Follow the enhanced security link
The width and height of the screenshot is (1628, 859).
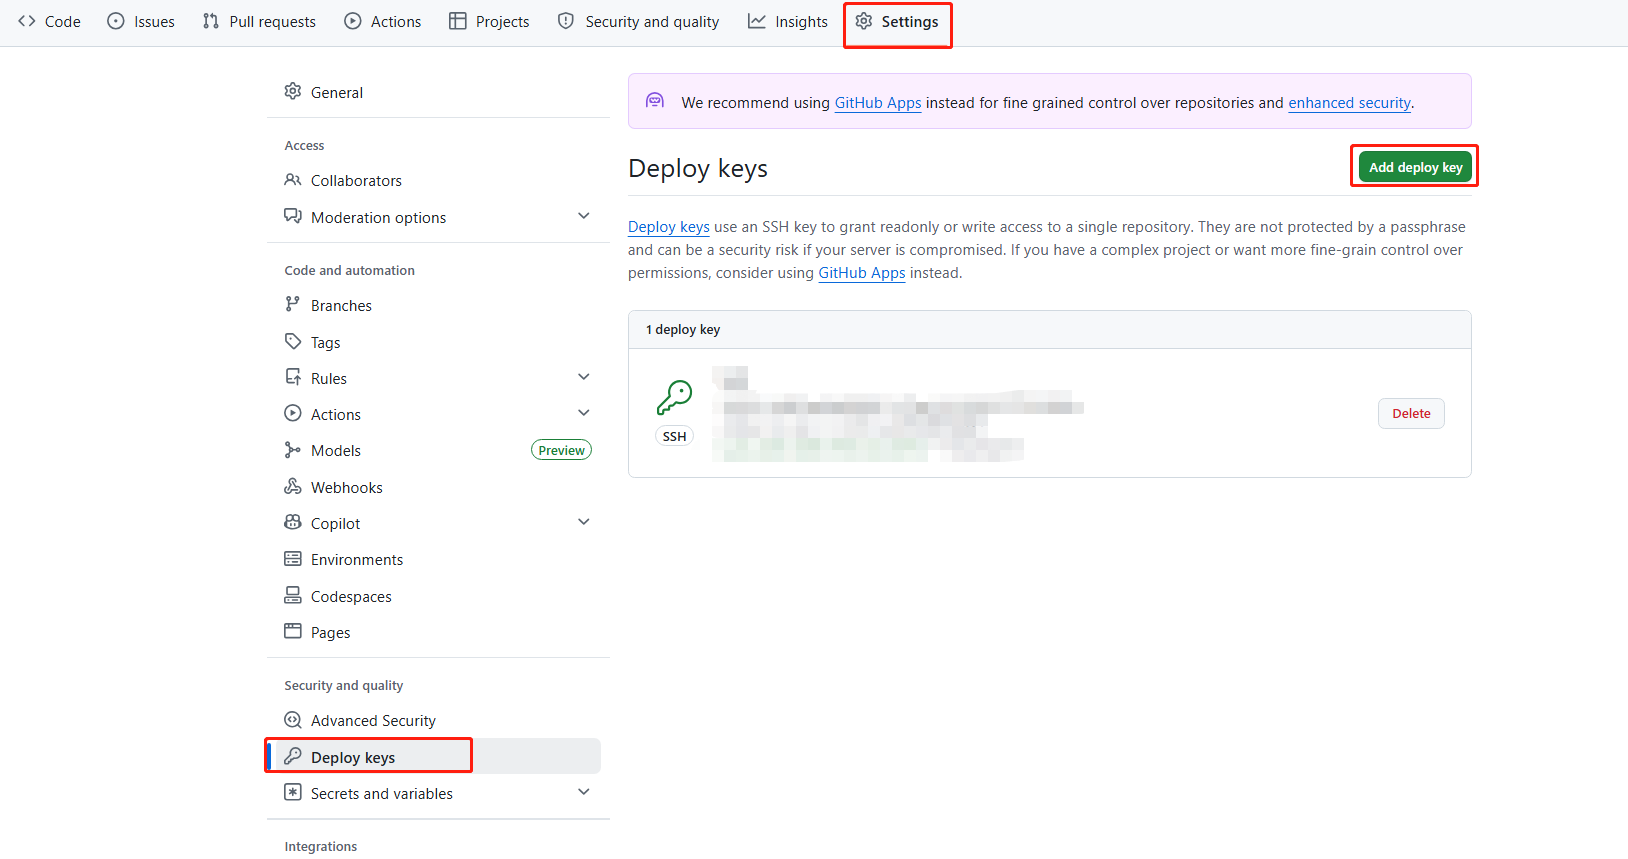coord(1349,103)
